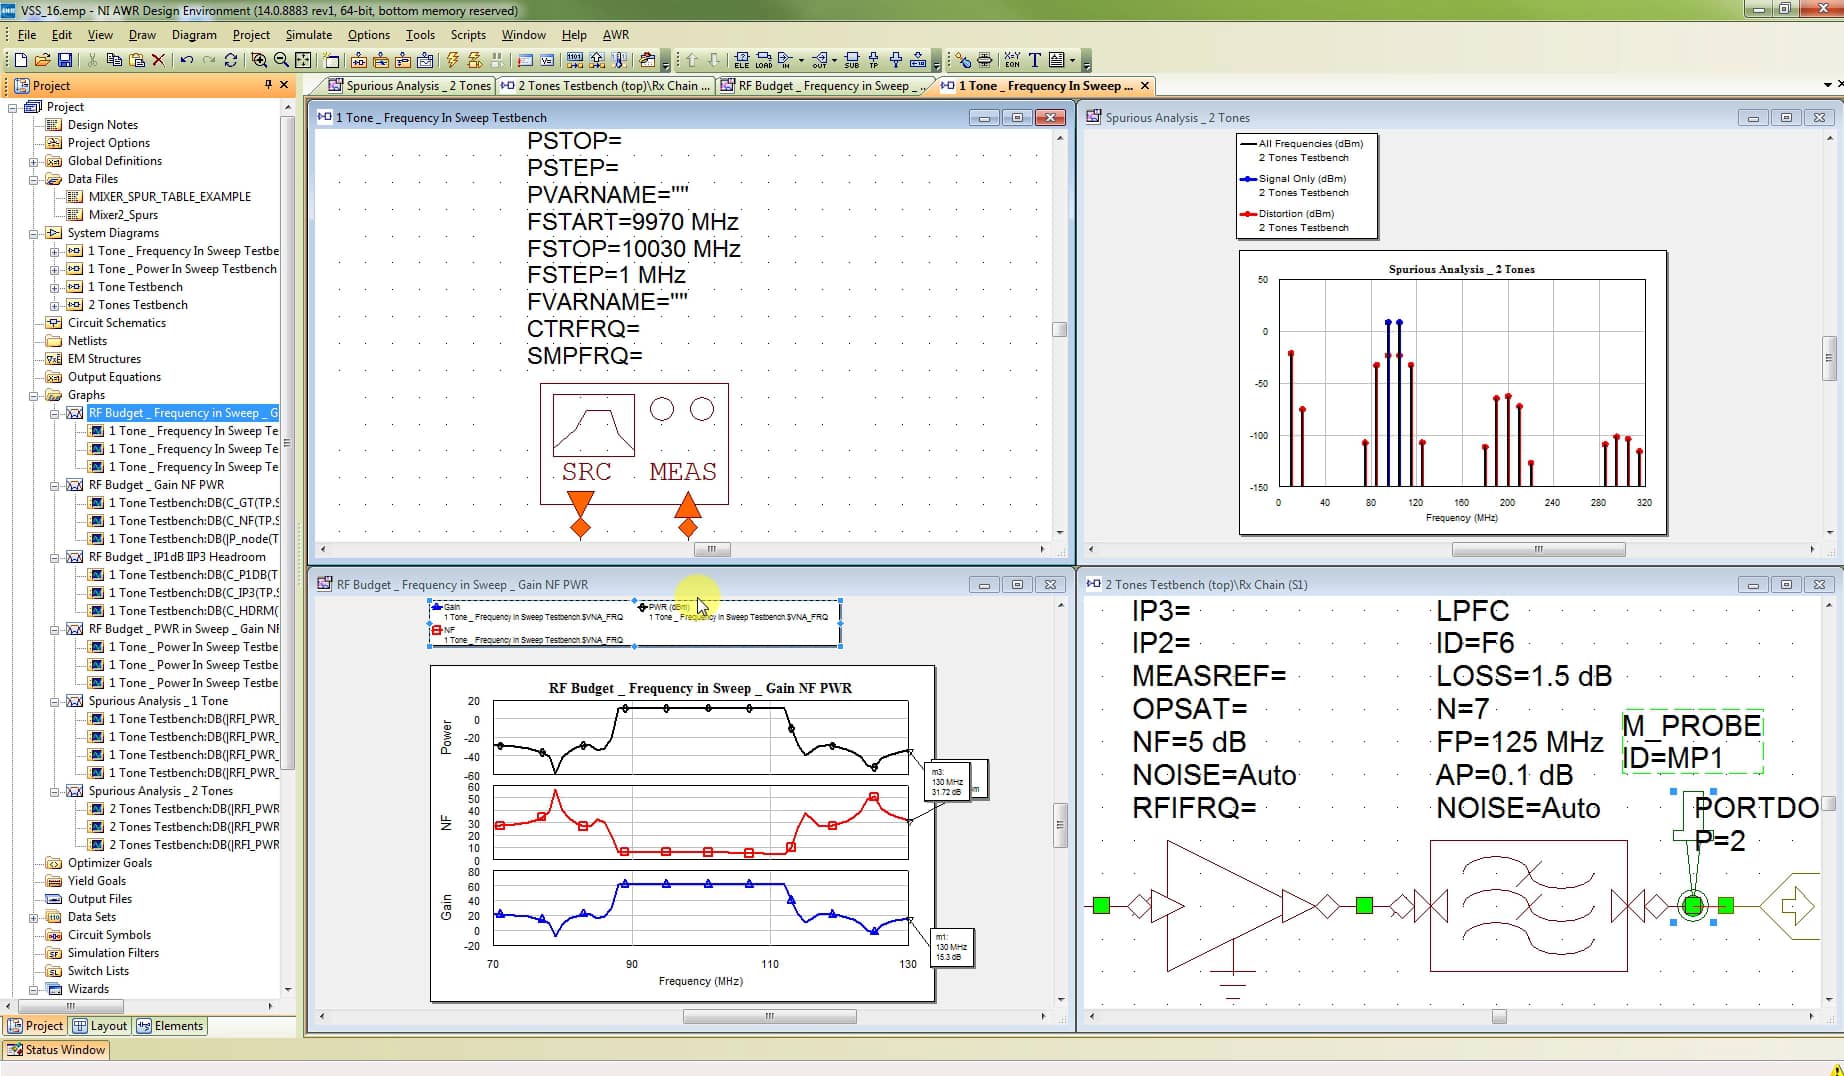Screen dimensions: 1844x1076
Task: Click the Status Window button
Action: tap(57, 1050)
